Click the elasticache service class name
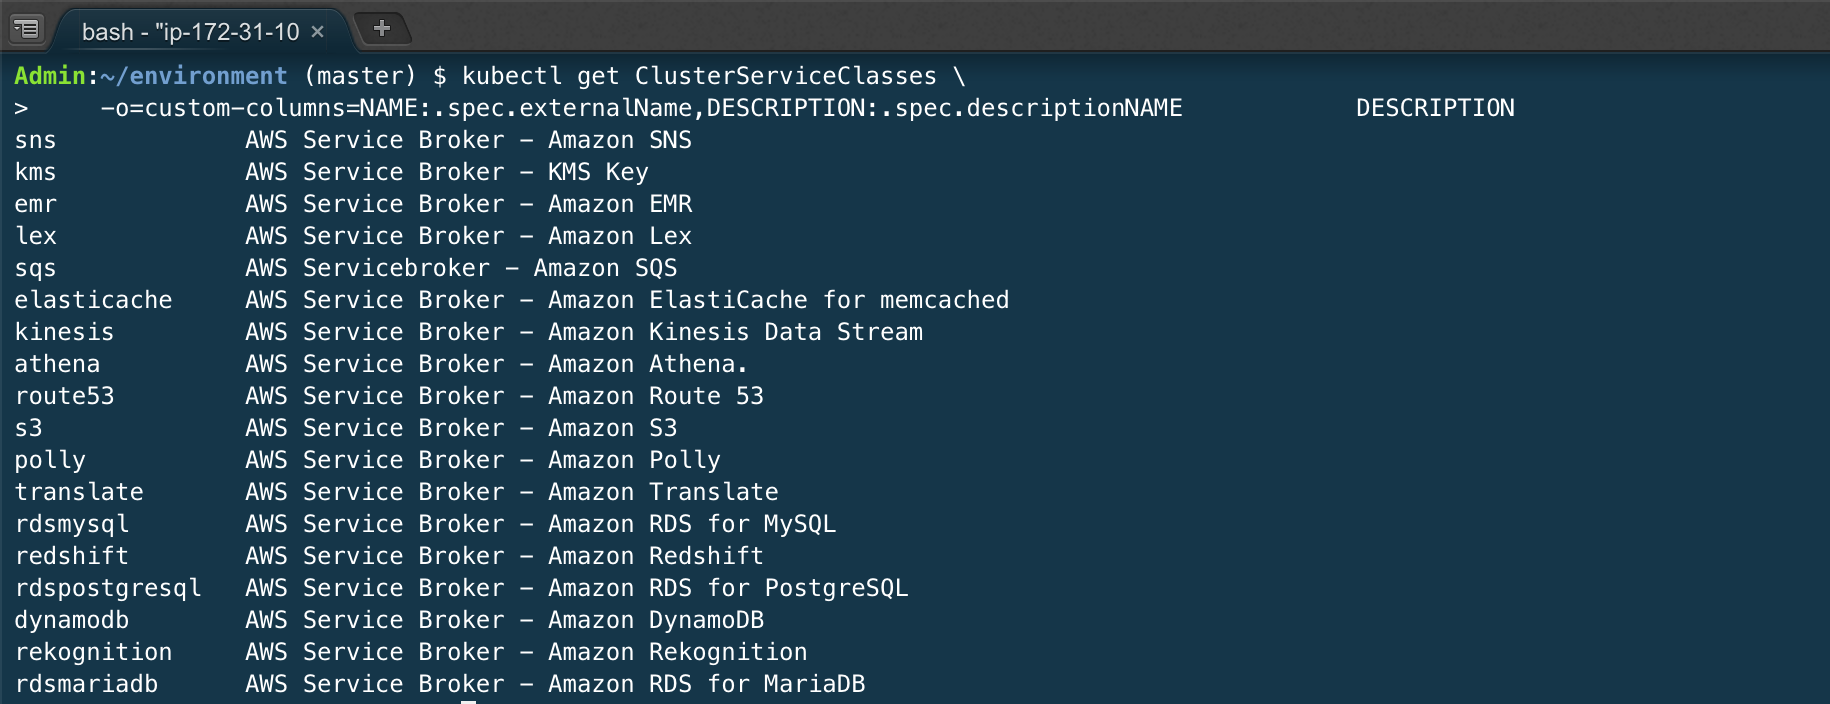This screenshot has height=704, width=1830. click(x=93, y=299)
